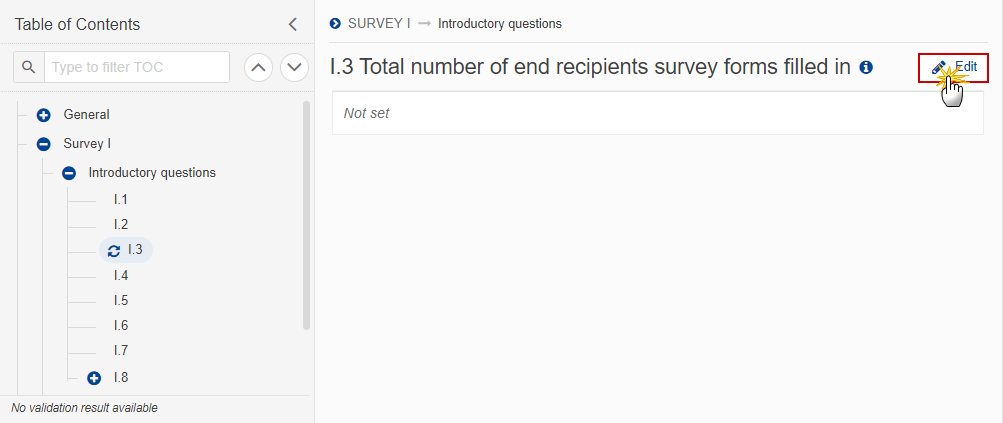Focus the Type to filter TOC field

[137, 67]
